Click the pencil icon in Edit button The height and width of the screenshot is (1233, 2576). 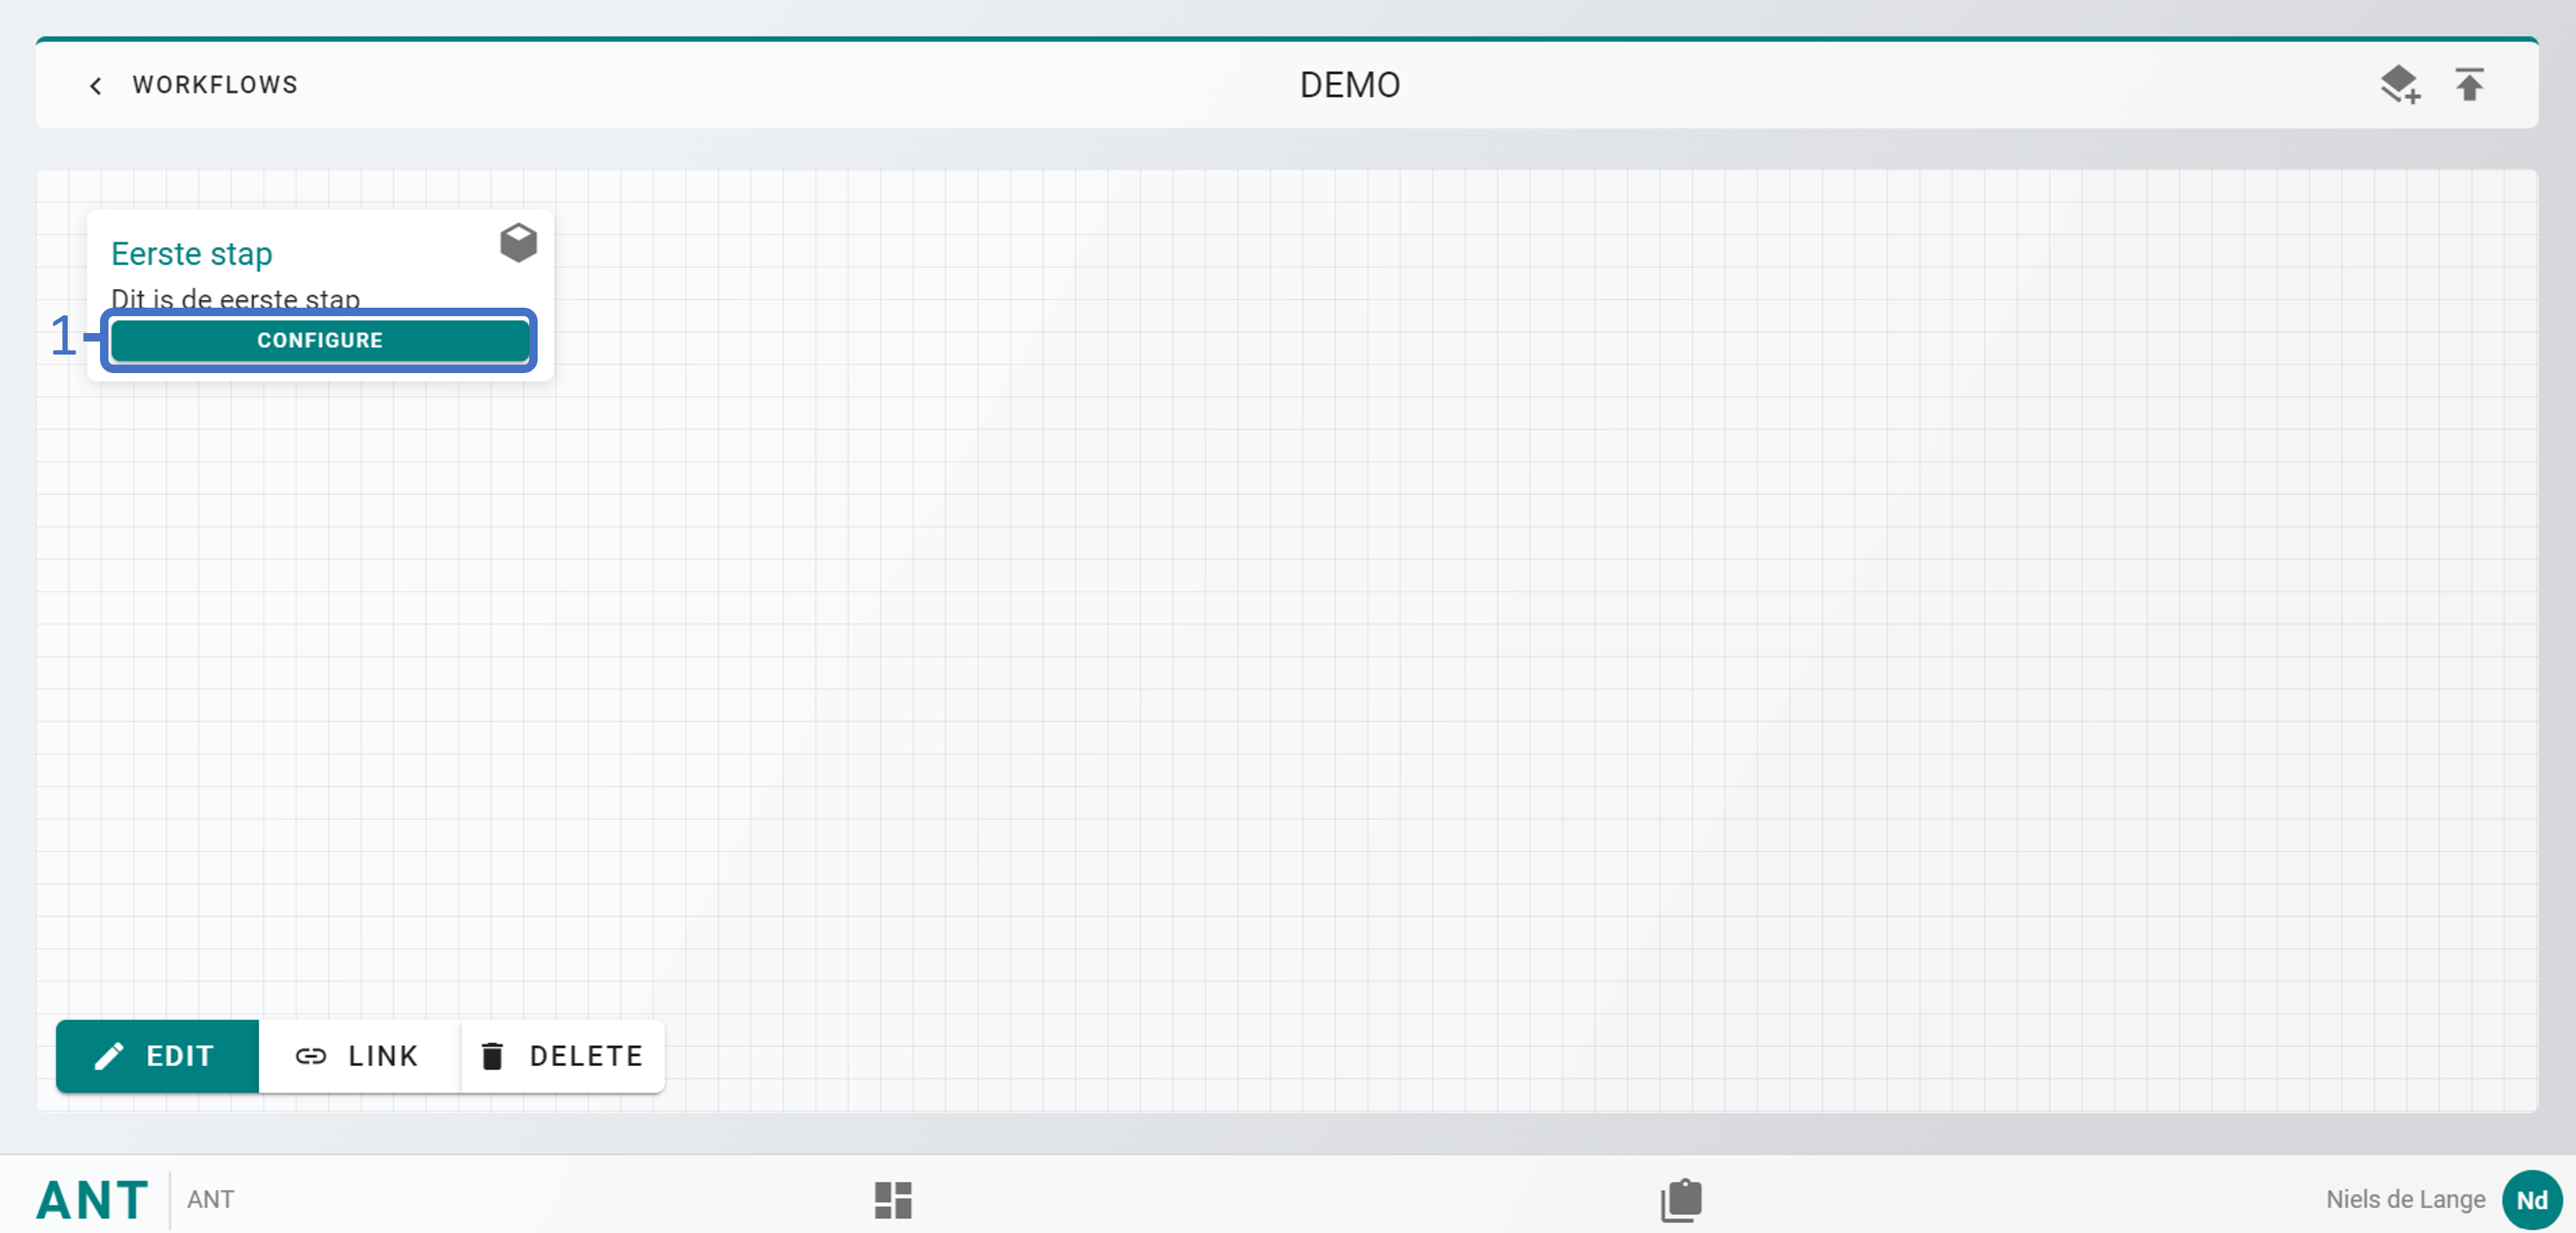point(109,1056)
